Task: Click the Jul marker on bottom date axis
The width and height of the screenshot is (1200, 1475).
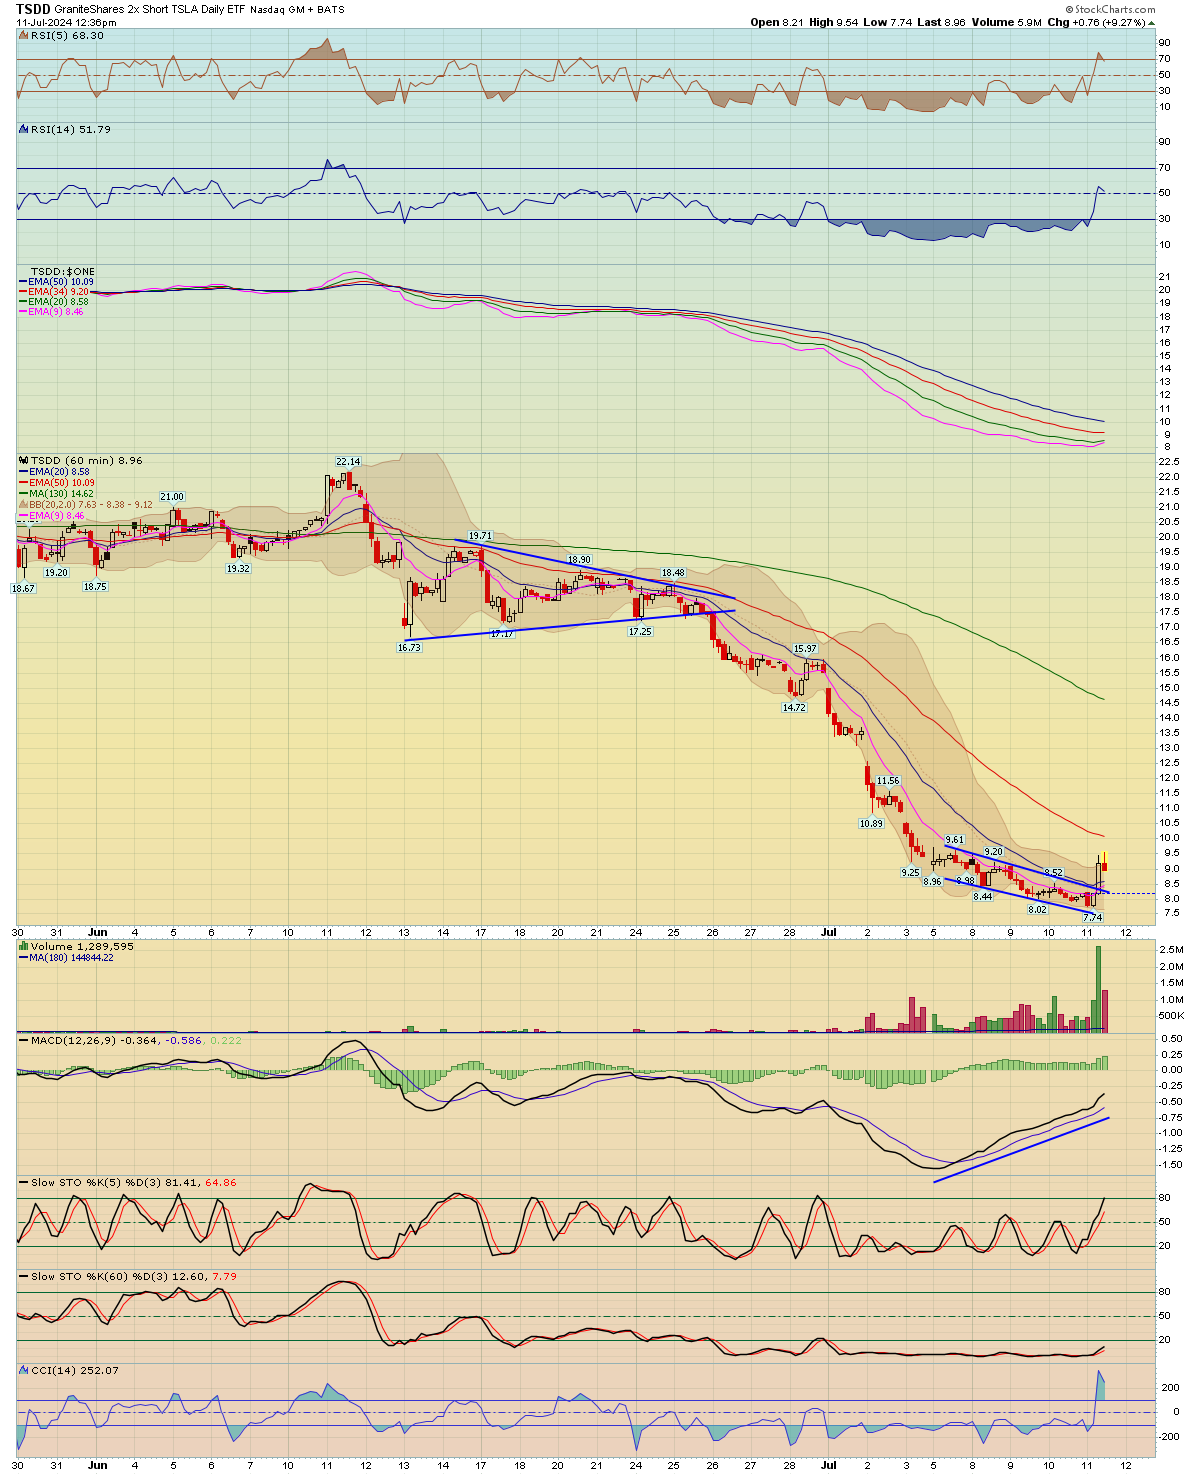Action: point(829,1464)
